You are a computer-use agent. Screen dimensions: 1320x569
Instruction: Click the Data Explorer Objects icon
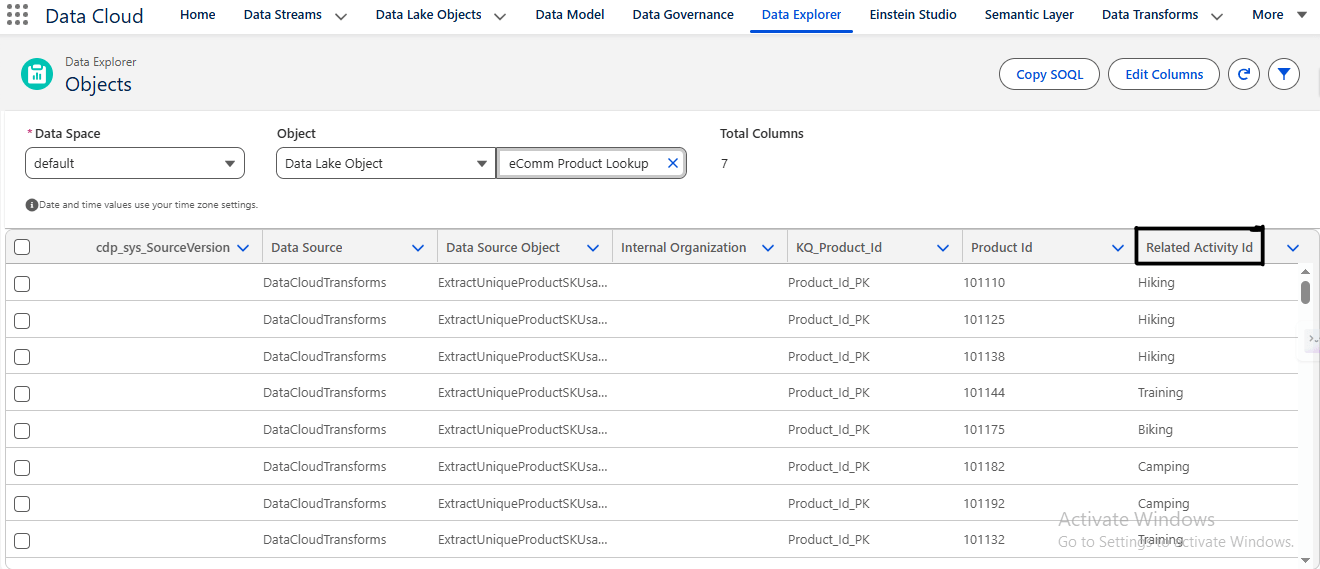(x=37, y=74)
